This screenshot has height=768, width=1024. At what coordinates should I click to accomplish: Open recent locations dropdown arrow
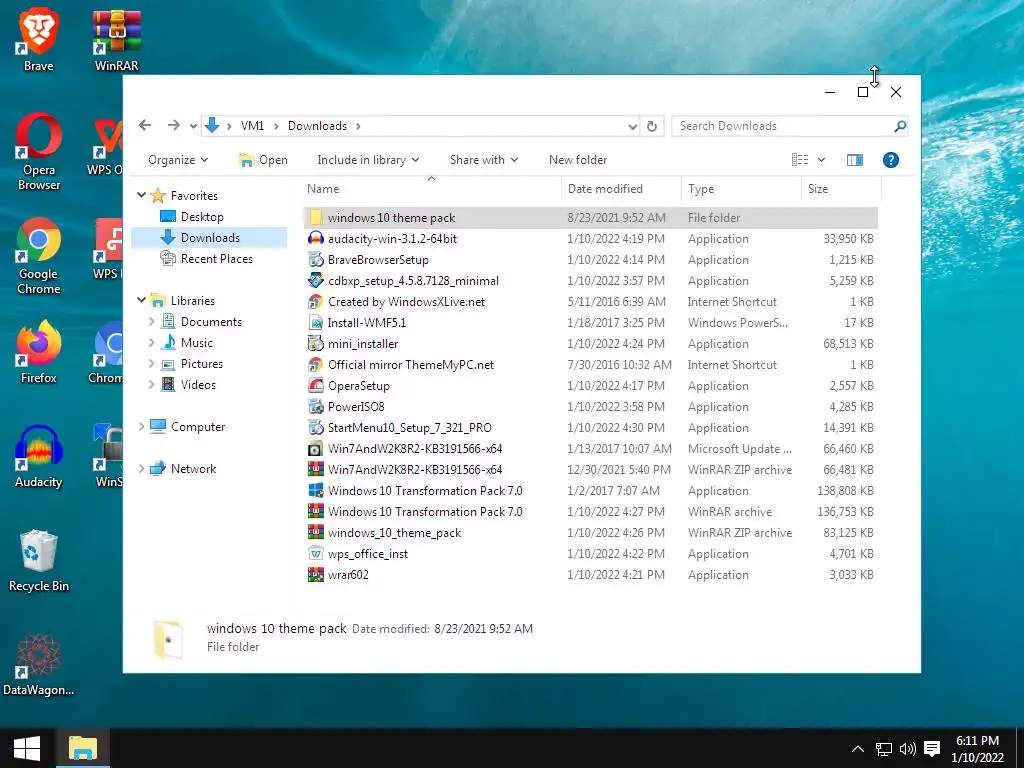[193, 126]
